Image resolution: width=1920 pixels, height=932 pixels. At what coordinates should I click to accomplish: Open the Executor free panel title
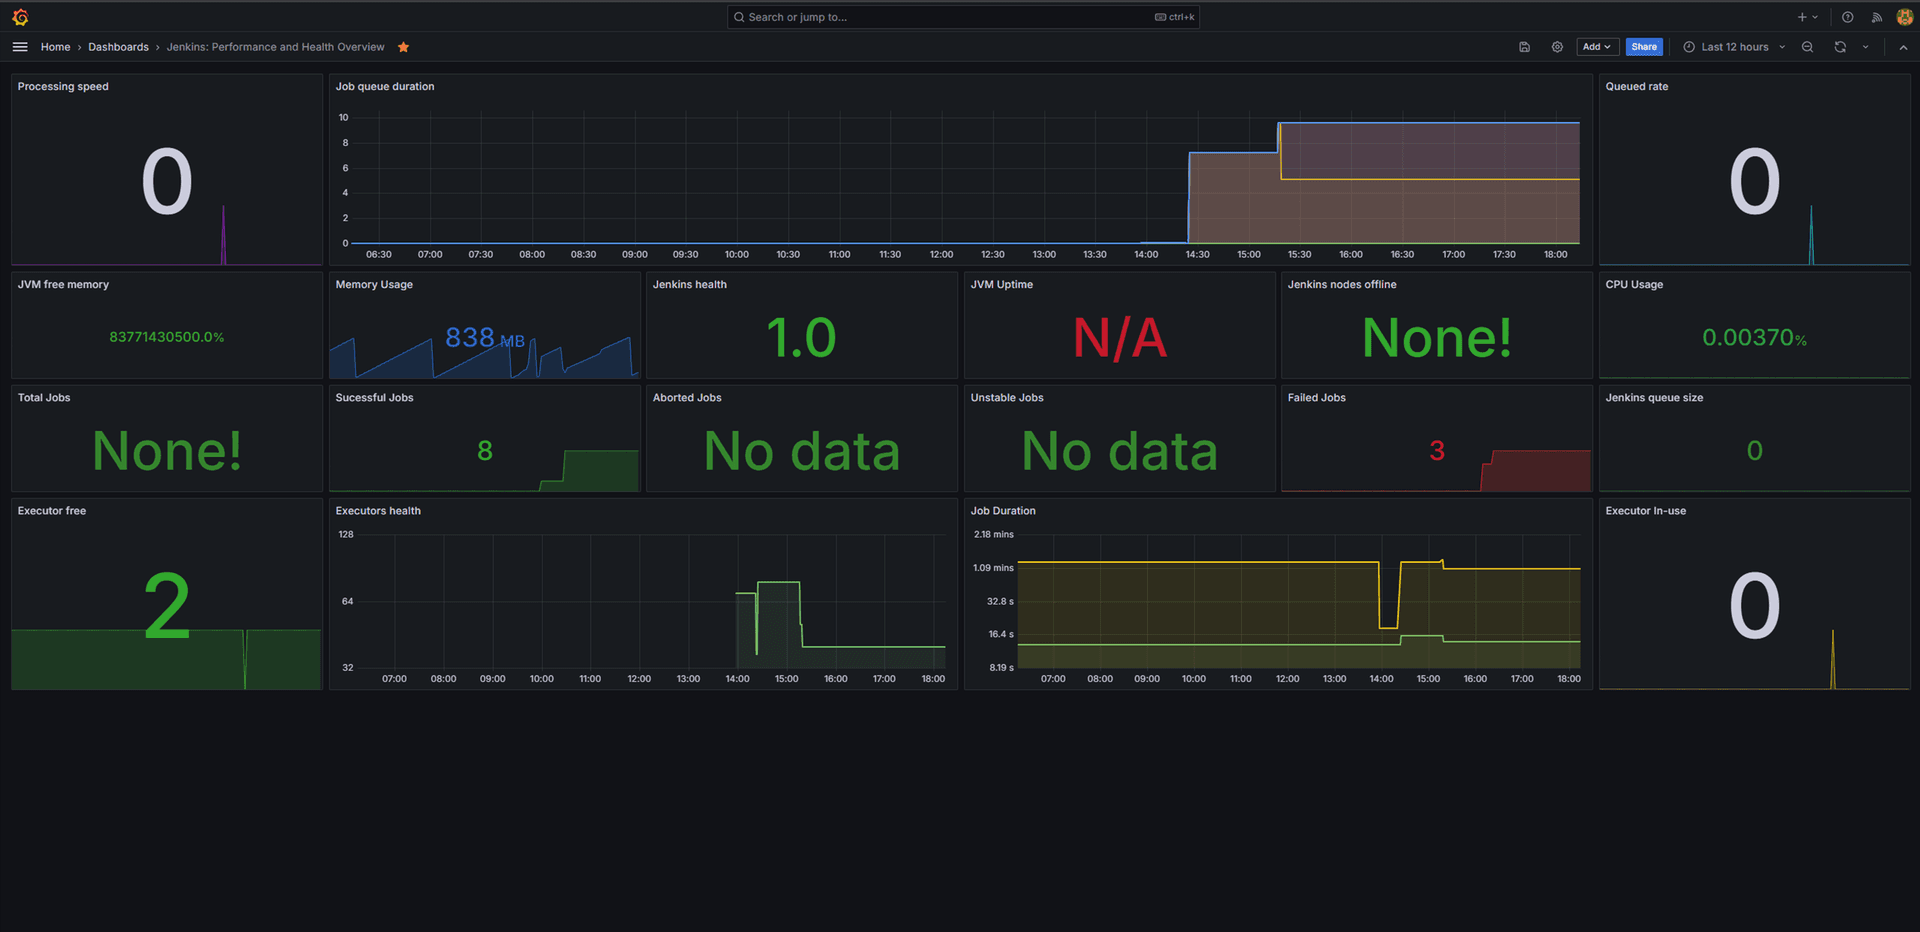52,511
